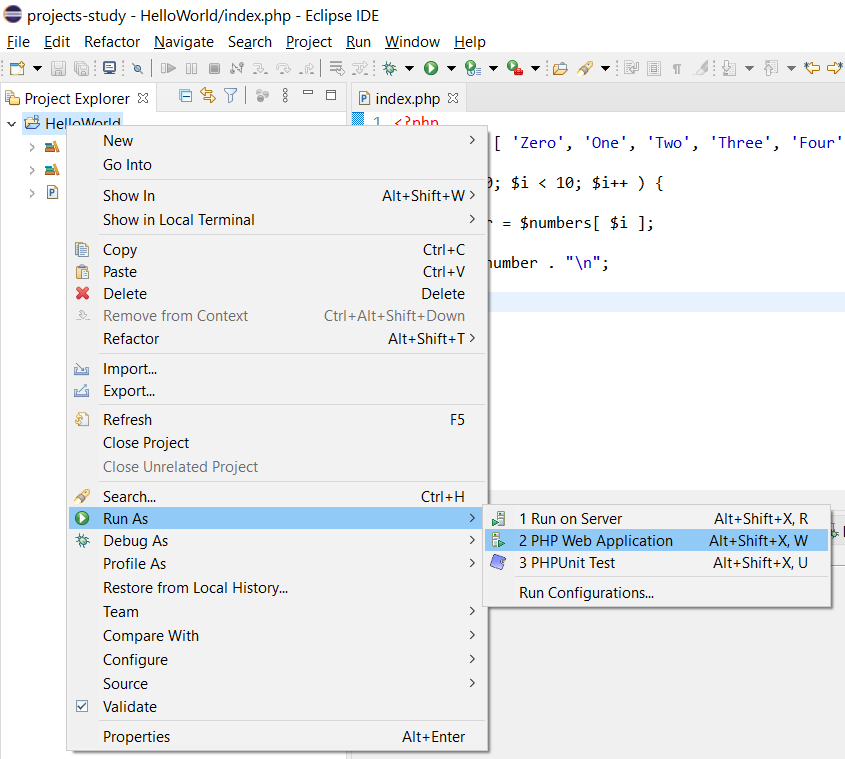Collapse the HelloWorld project tree node
This screenshot has width=845, height=759.
pos(11,124)
